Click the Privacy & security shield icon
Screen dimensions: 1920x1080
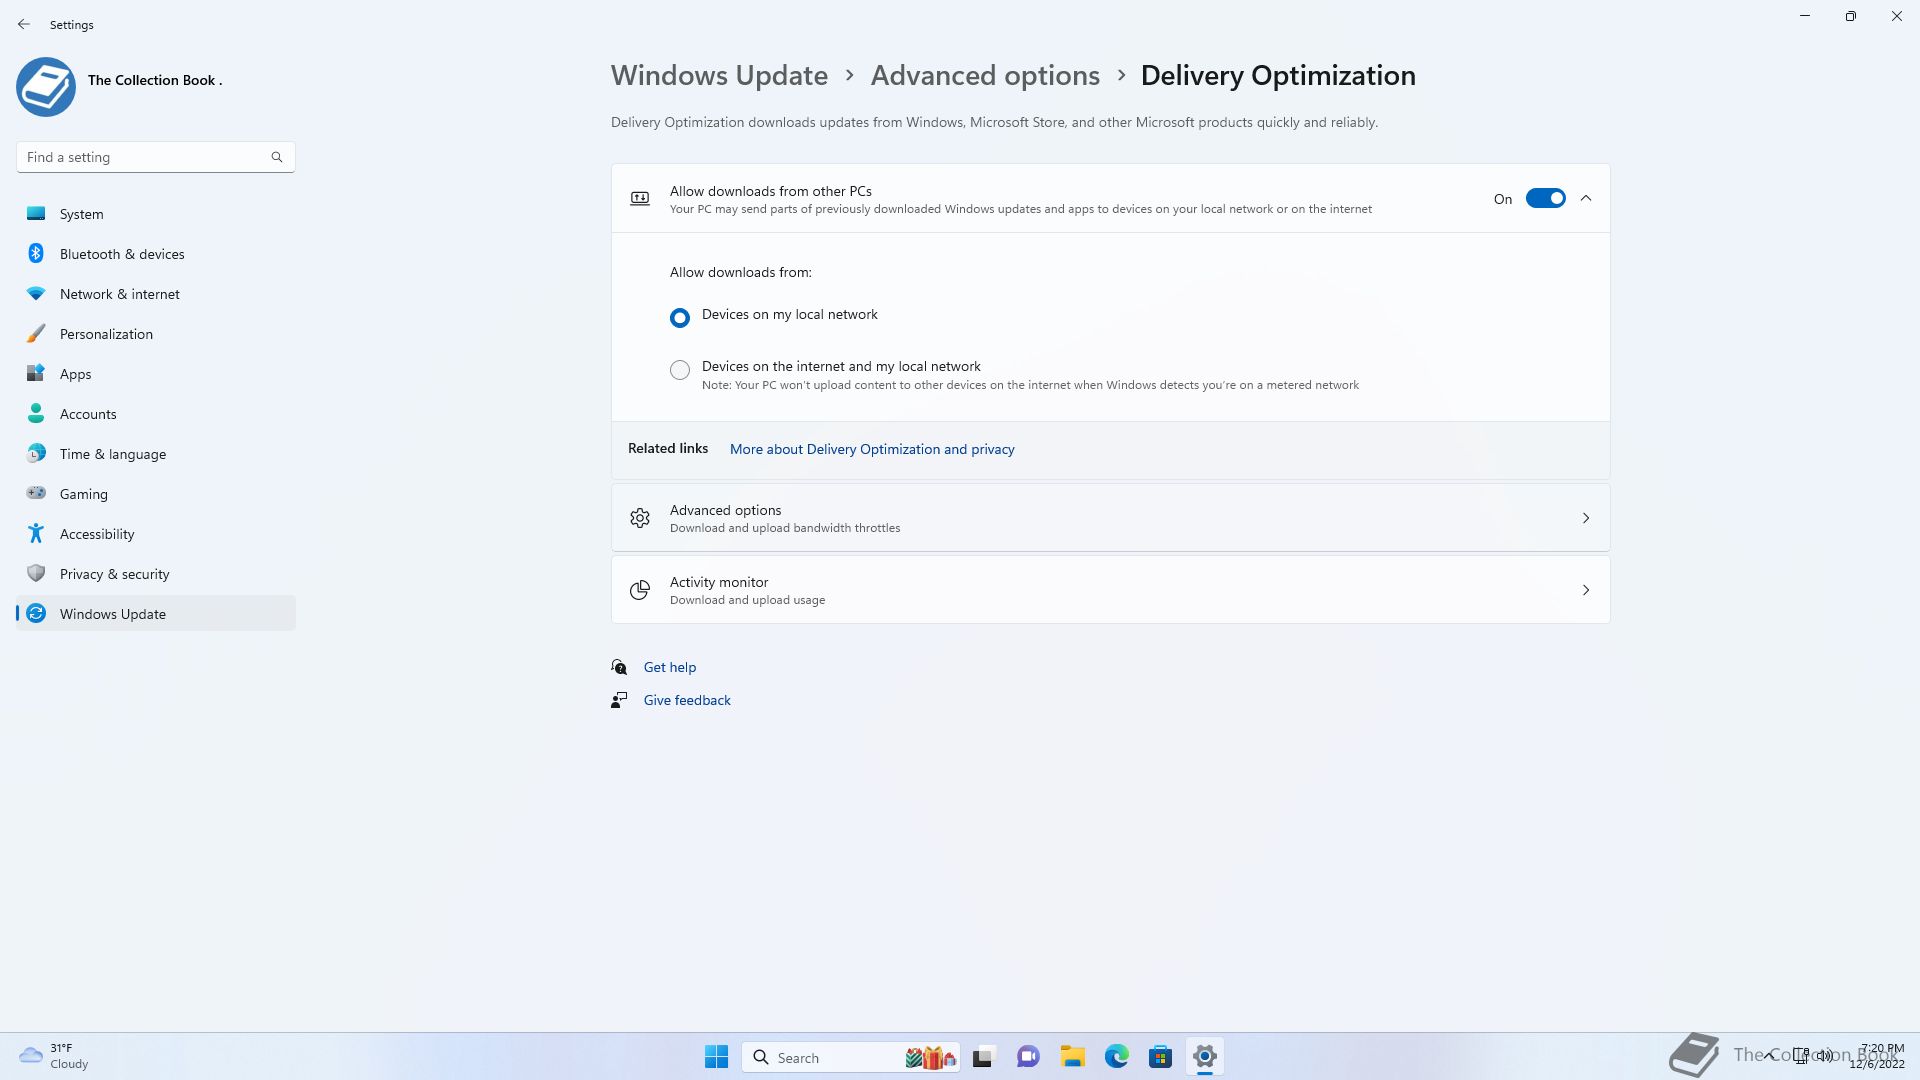coord(36,573)
